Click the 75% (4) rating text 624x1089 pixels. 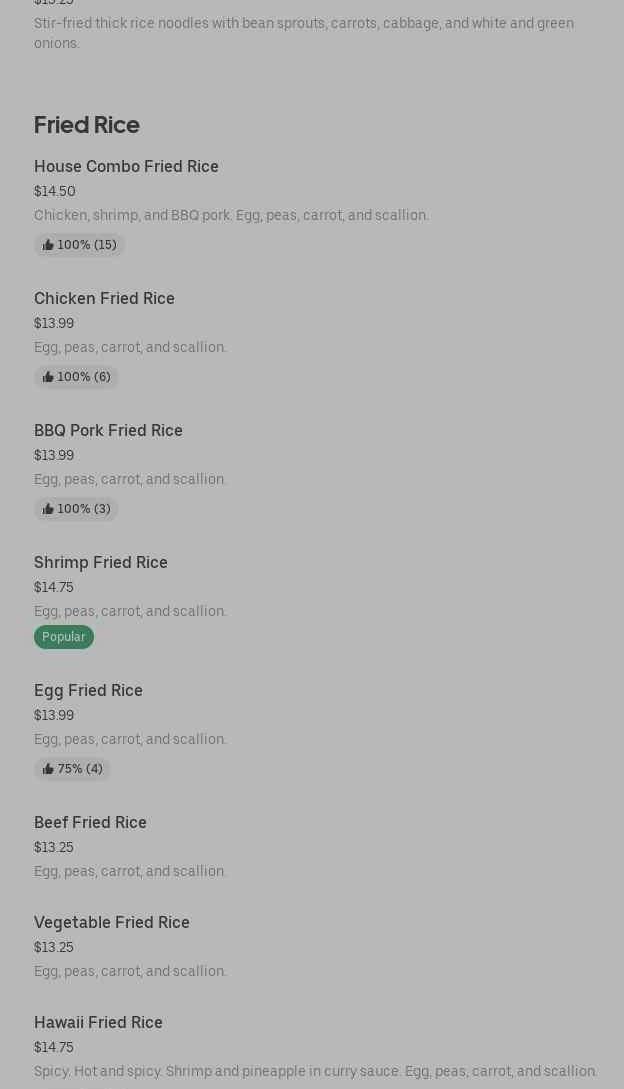80,769
